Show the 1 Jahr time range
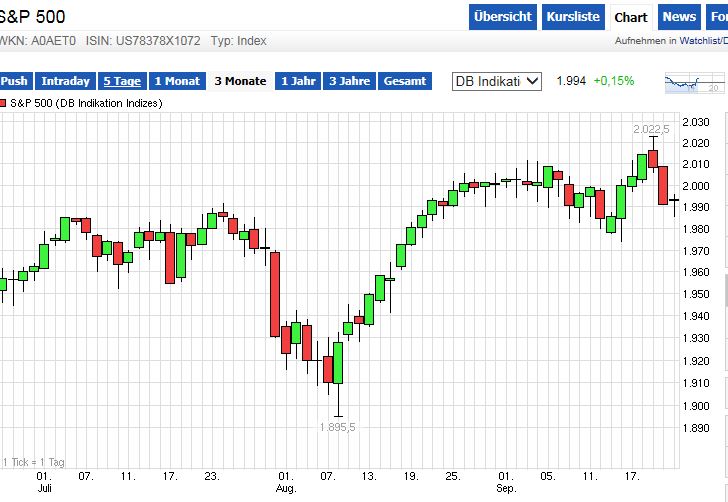 click(x=298, y=81)
